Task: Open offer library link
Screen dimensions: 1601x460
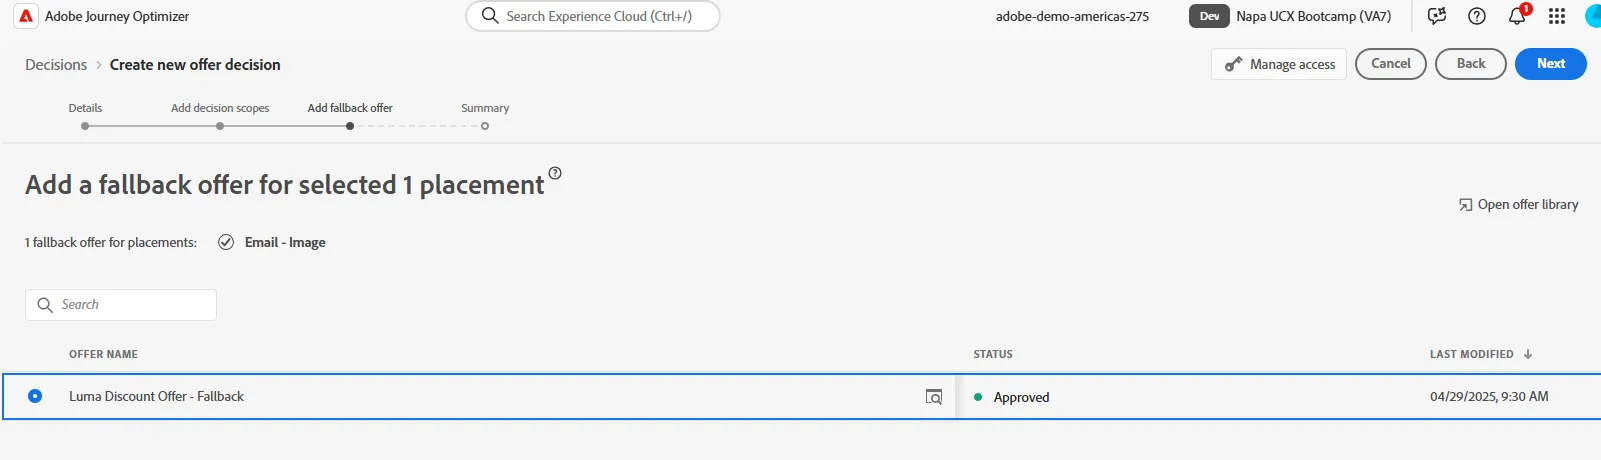Action: 1518,204
